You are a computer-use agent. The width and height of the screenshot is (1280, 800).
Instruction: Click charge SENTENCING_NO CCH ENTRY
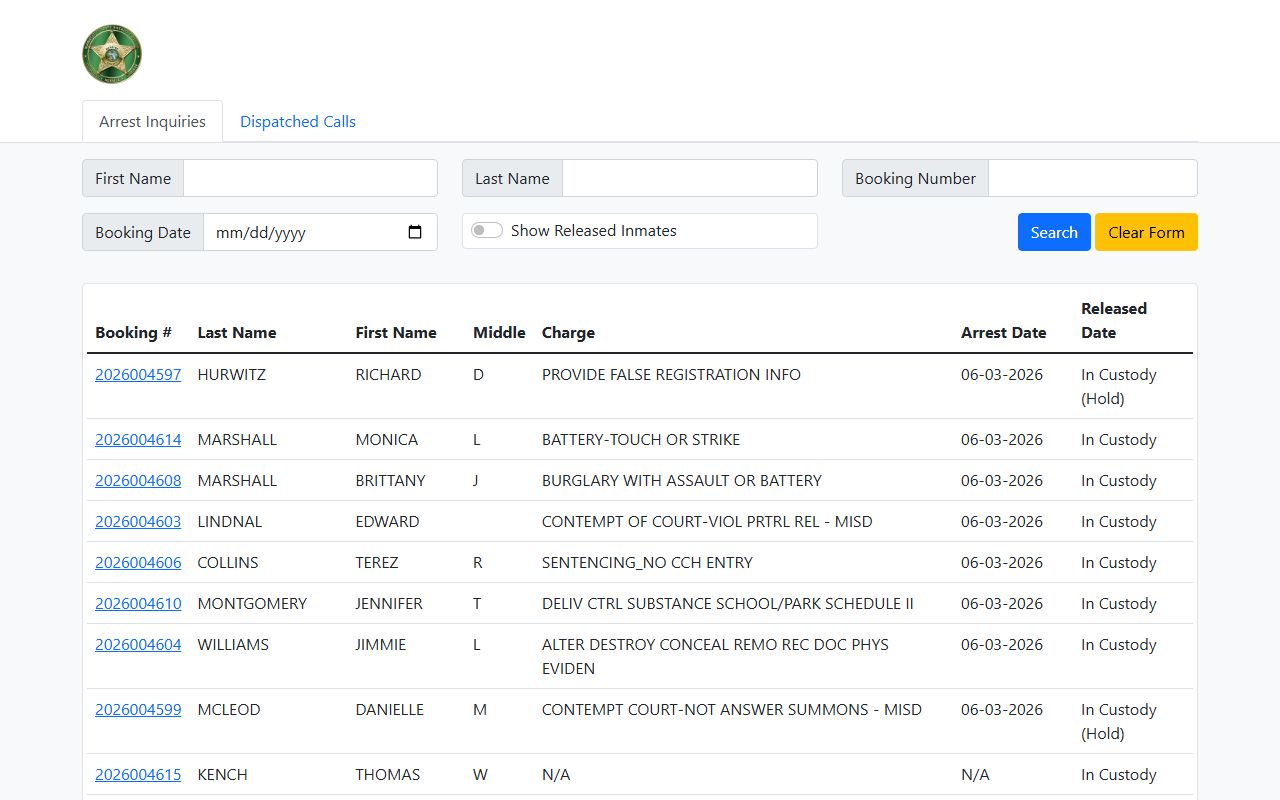tap(647, 562)
